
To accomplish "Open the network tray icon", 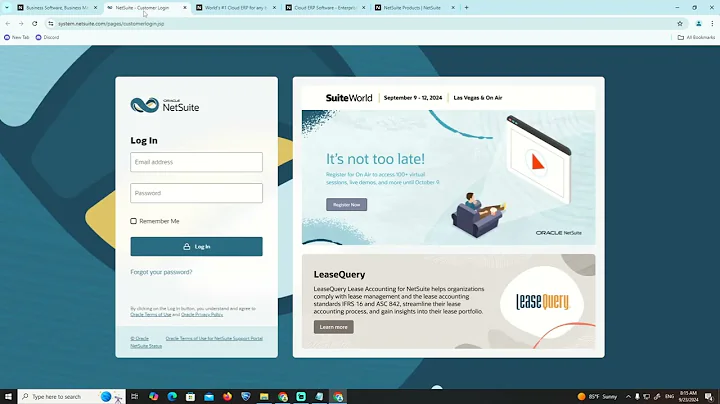I will 647,397.
